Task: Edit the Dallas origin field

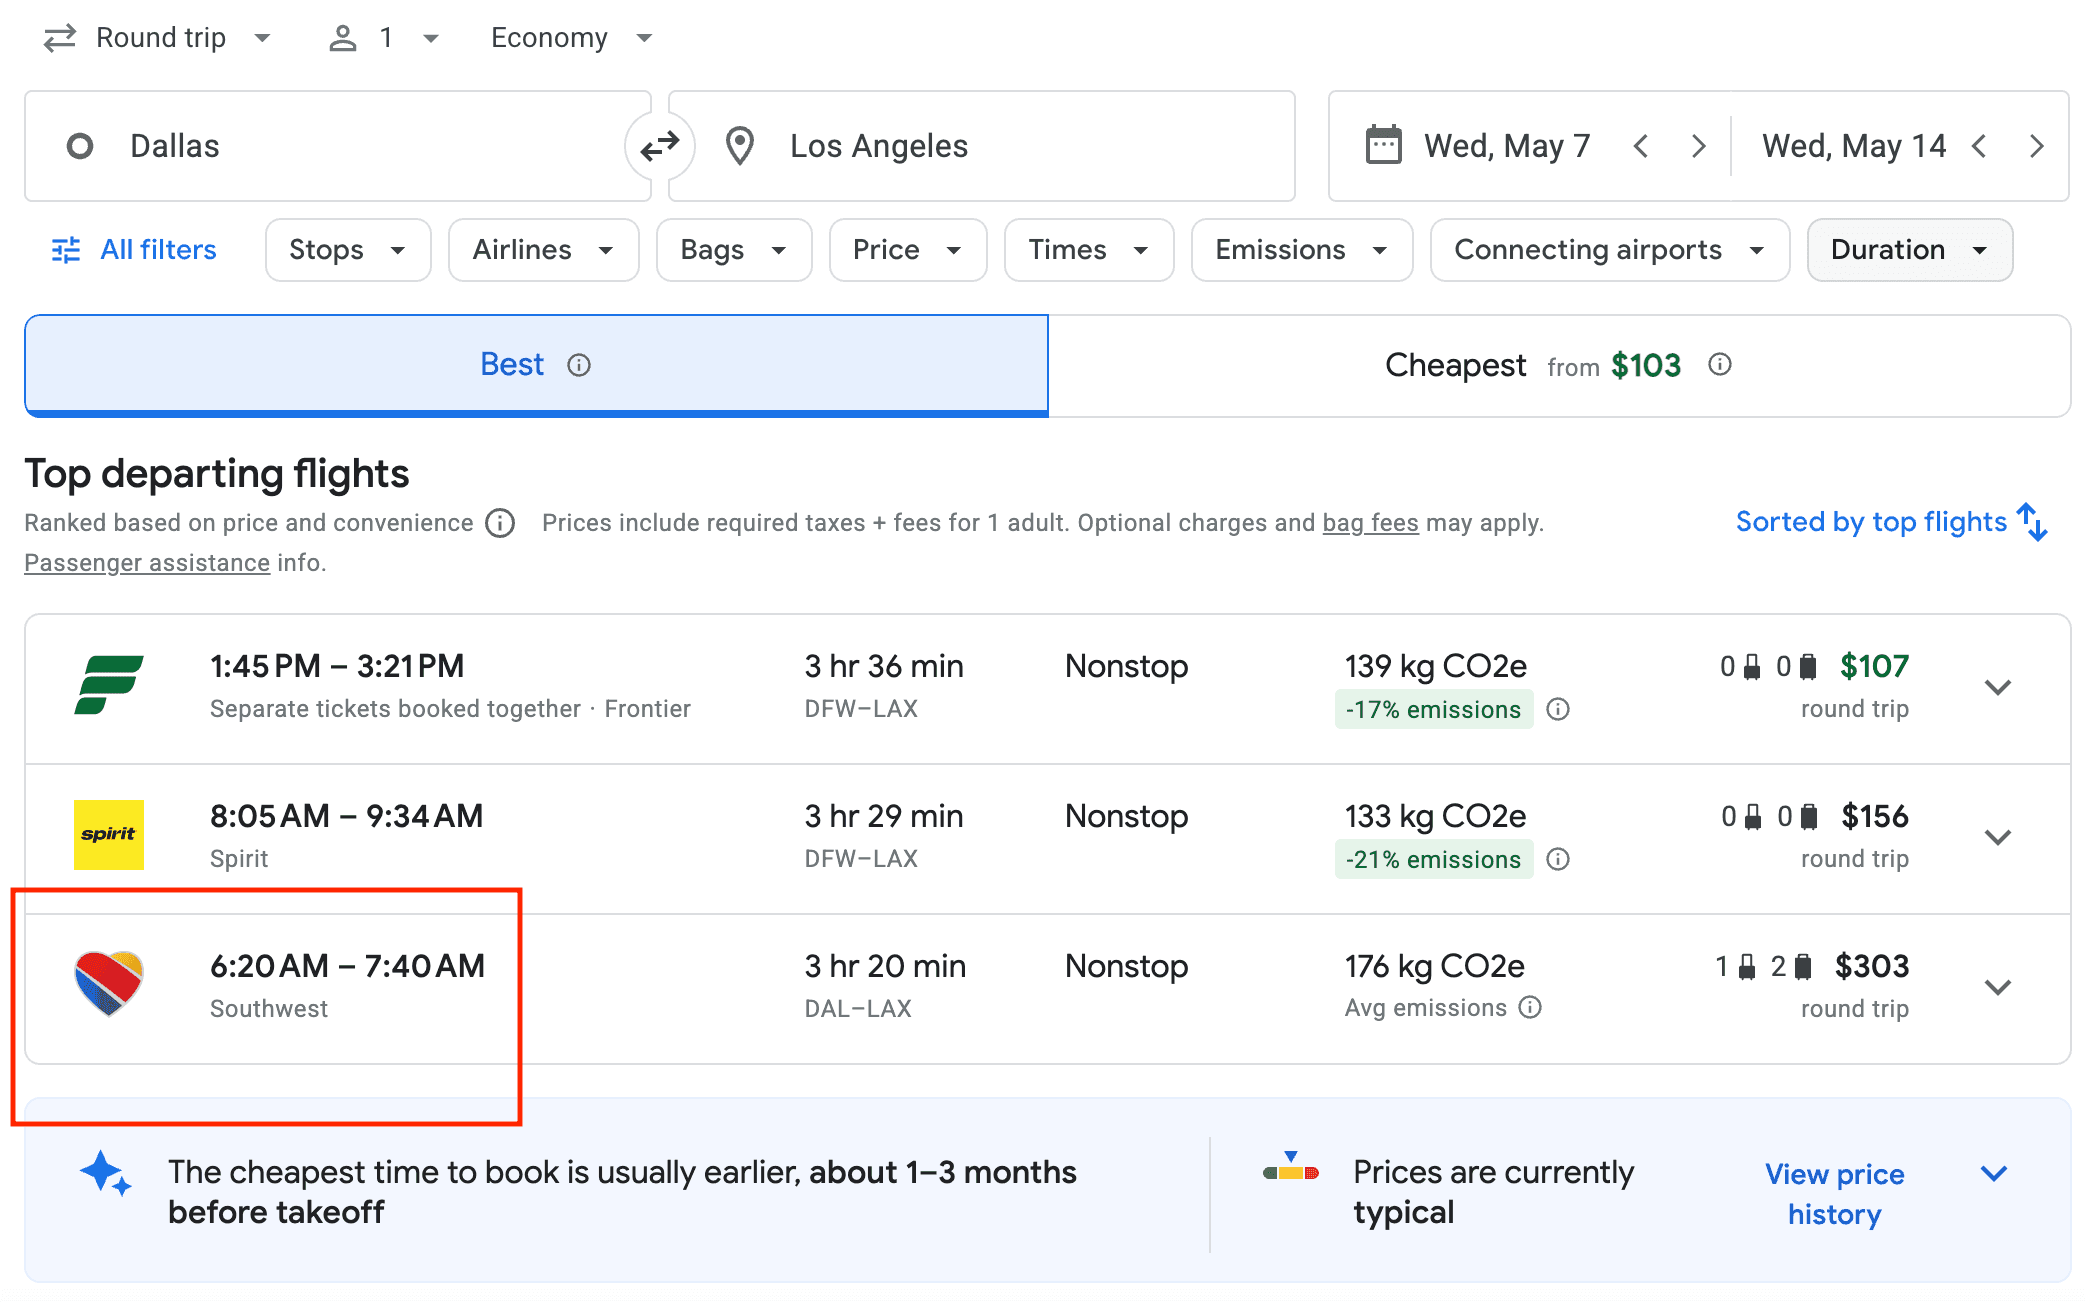Action: tap(338, 146)
